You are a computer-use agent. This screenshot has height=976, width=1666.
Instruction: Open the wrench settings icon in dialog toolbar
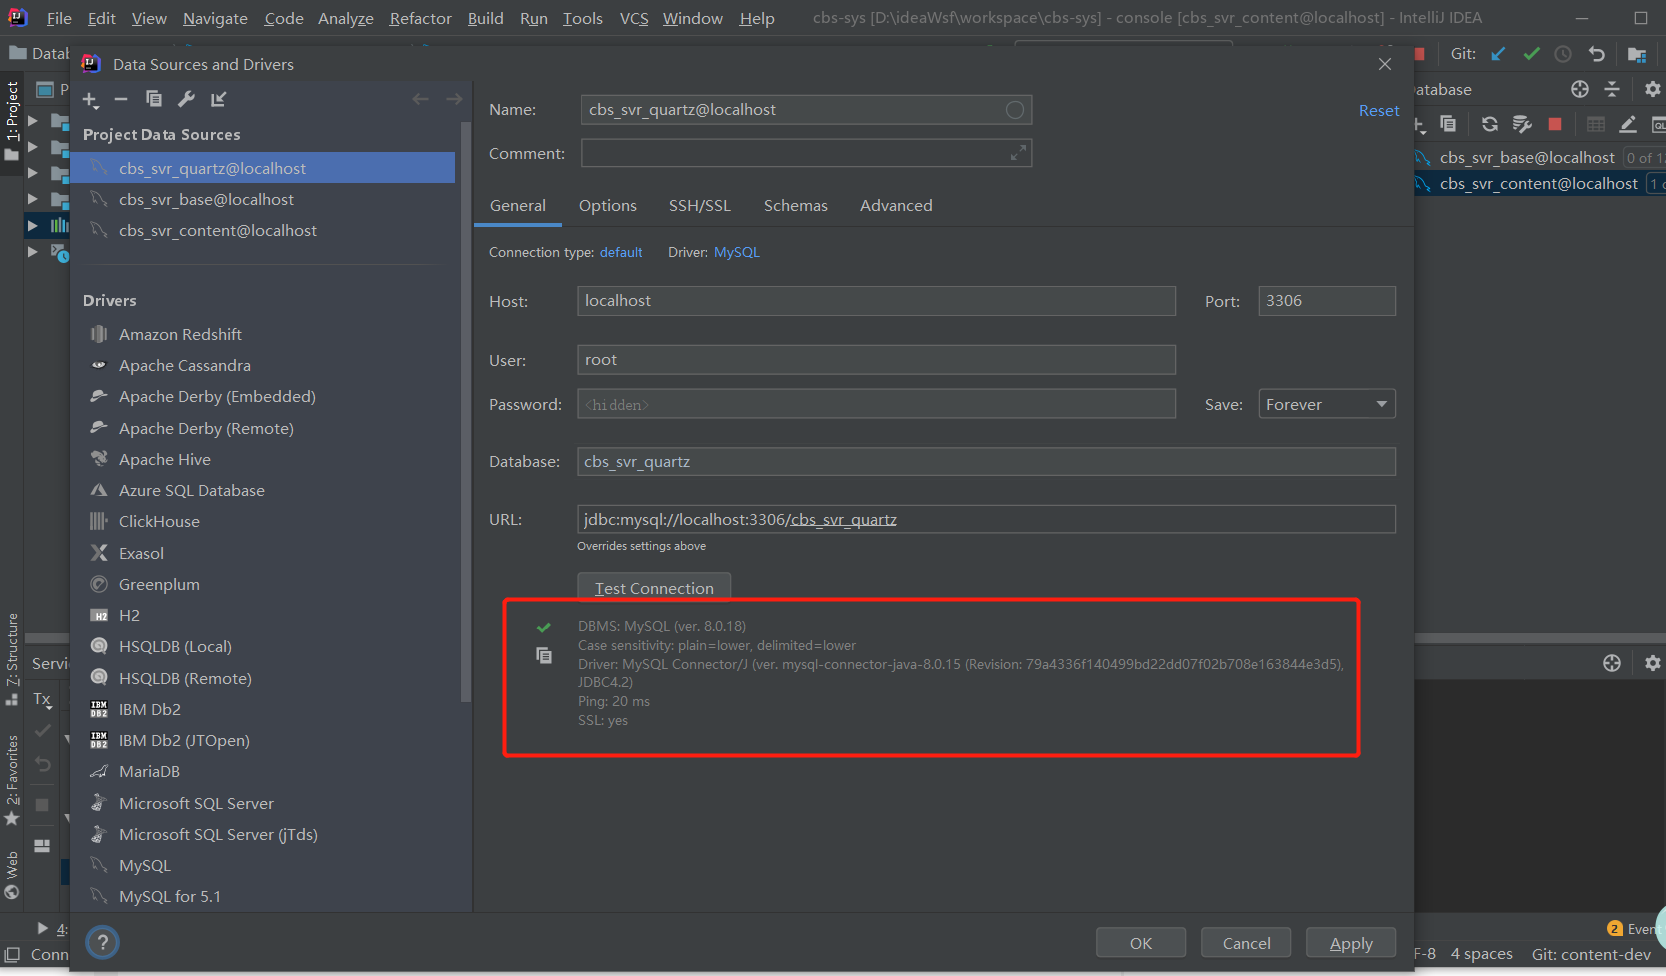click(186, 98)
